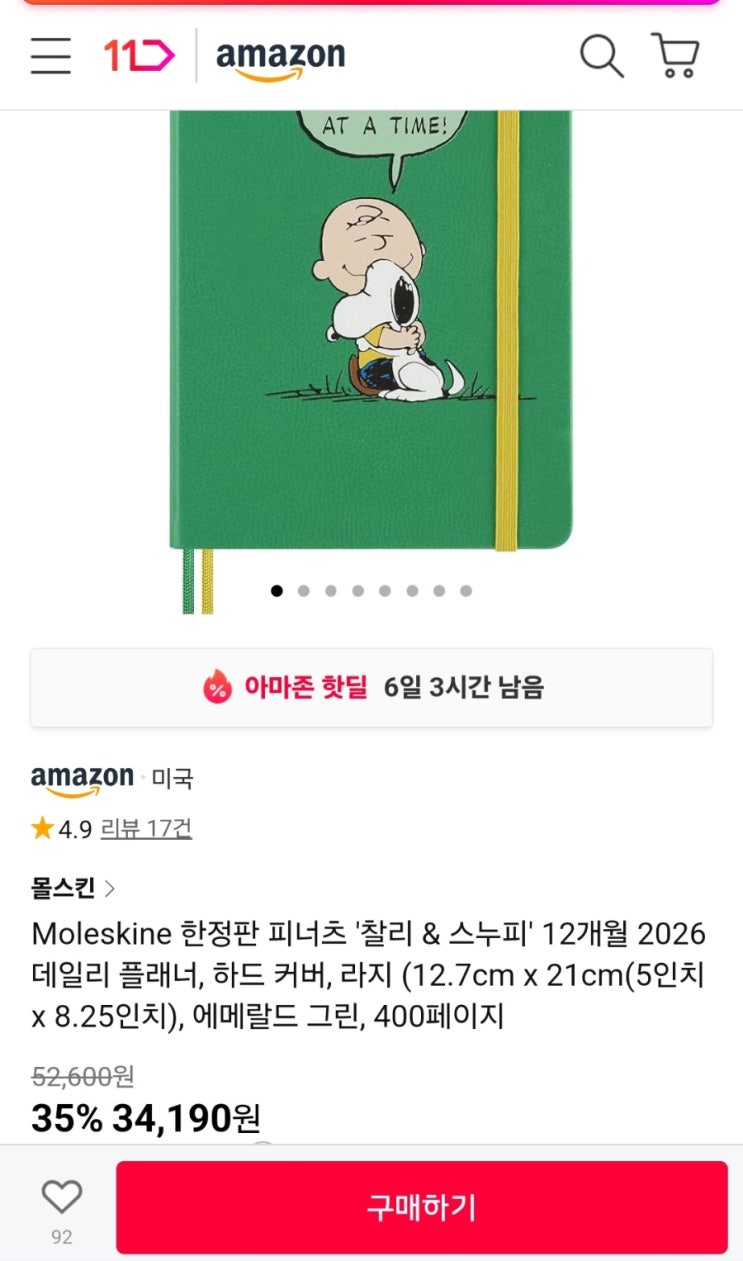Image resolution: width=743 pixels, height=1261 pixels.
Task: Select the first image carousel dot
Action: click(x=277, y=591)
